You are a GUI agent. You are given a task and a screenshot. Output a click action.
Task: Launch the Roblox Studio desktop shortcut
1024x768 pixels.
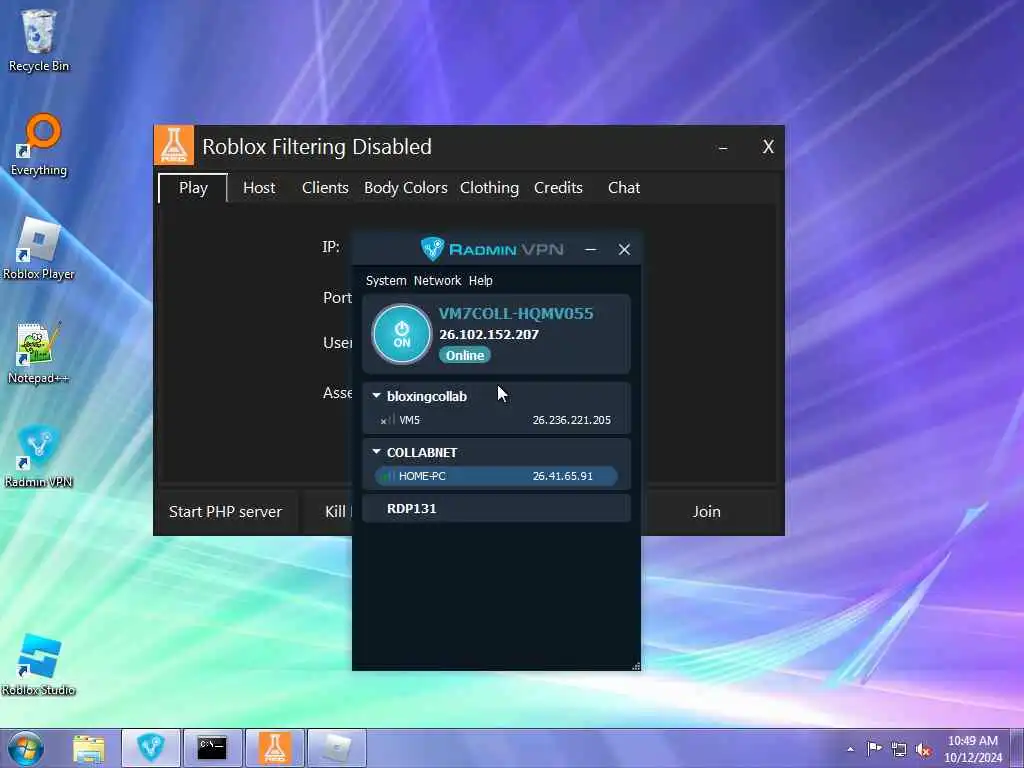[39, 664]
